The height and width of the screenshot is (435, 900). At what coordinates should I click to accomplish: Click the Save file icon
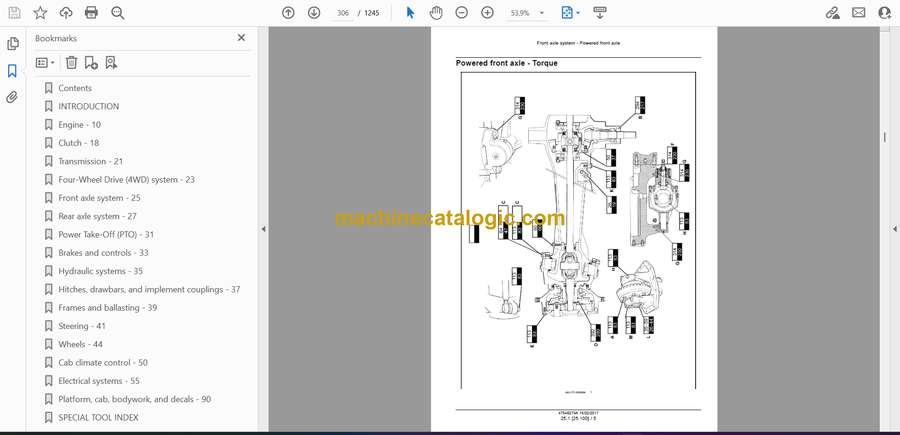pyautogui.click(x=14, y=13)
